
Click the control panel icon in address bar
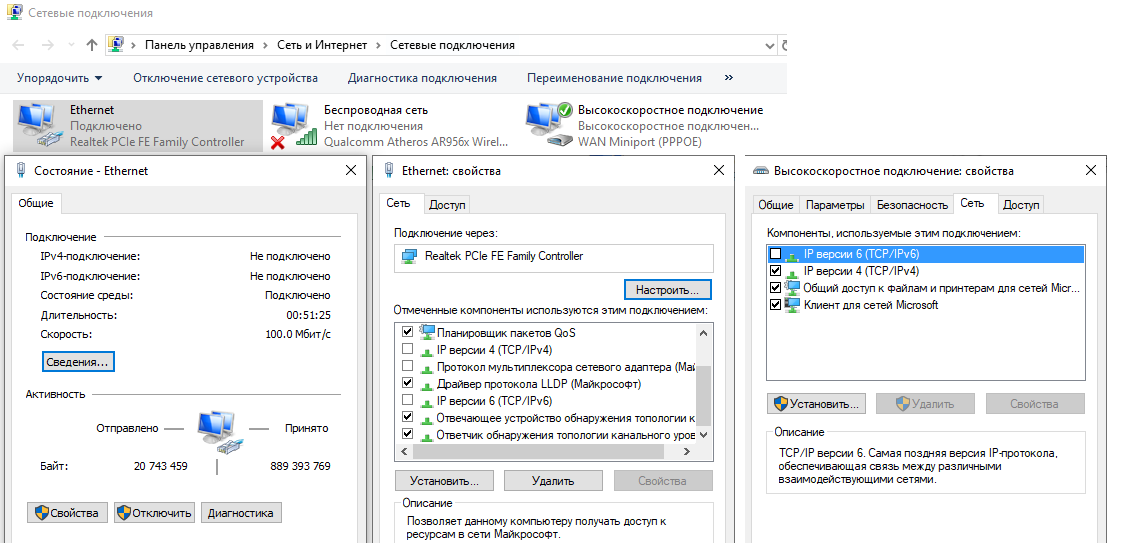coord(115,45)
